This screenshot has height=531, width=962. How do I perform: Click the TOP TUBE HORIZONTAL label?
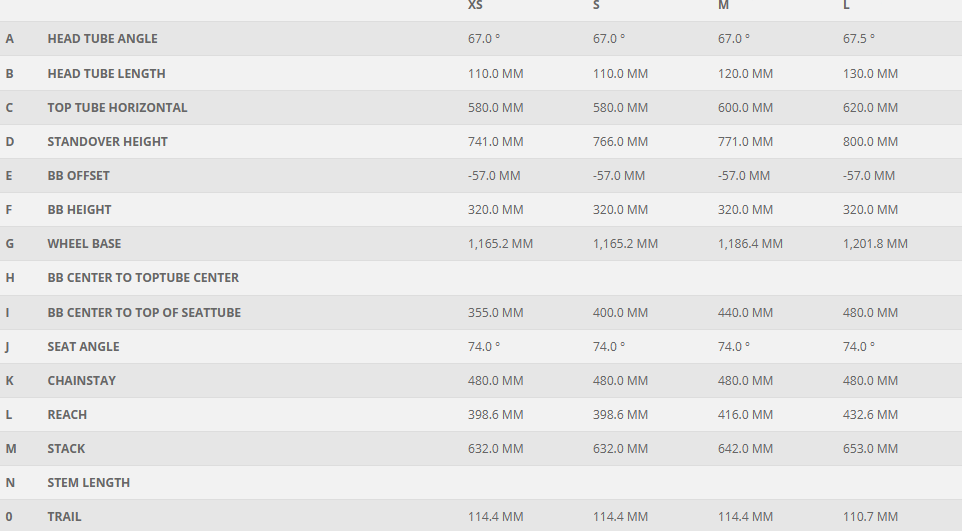click(x=117, y=108)
